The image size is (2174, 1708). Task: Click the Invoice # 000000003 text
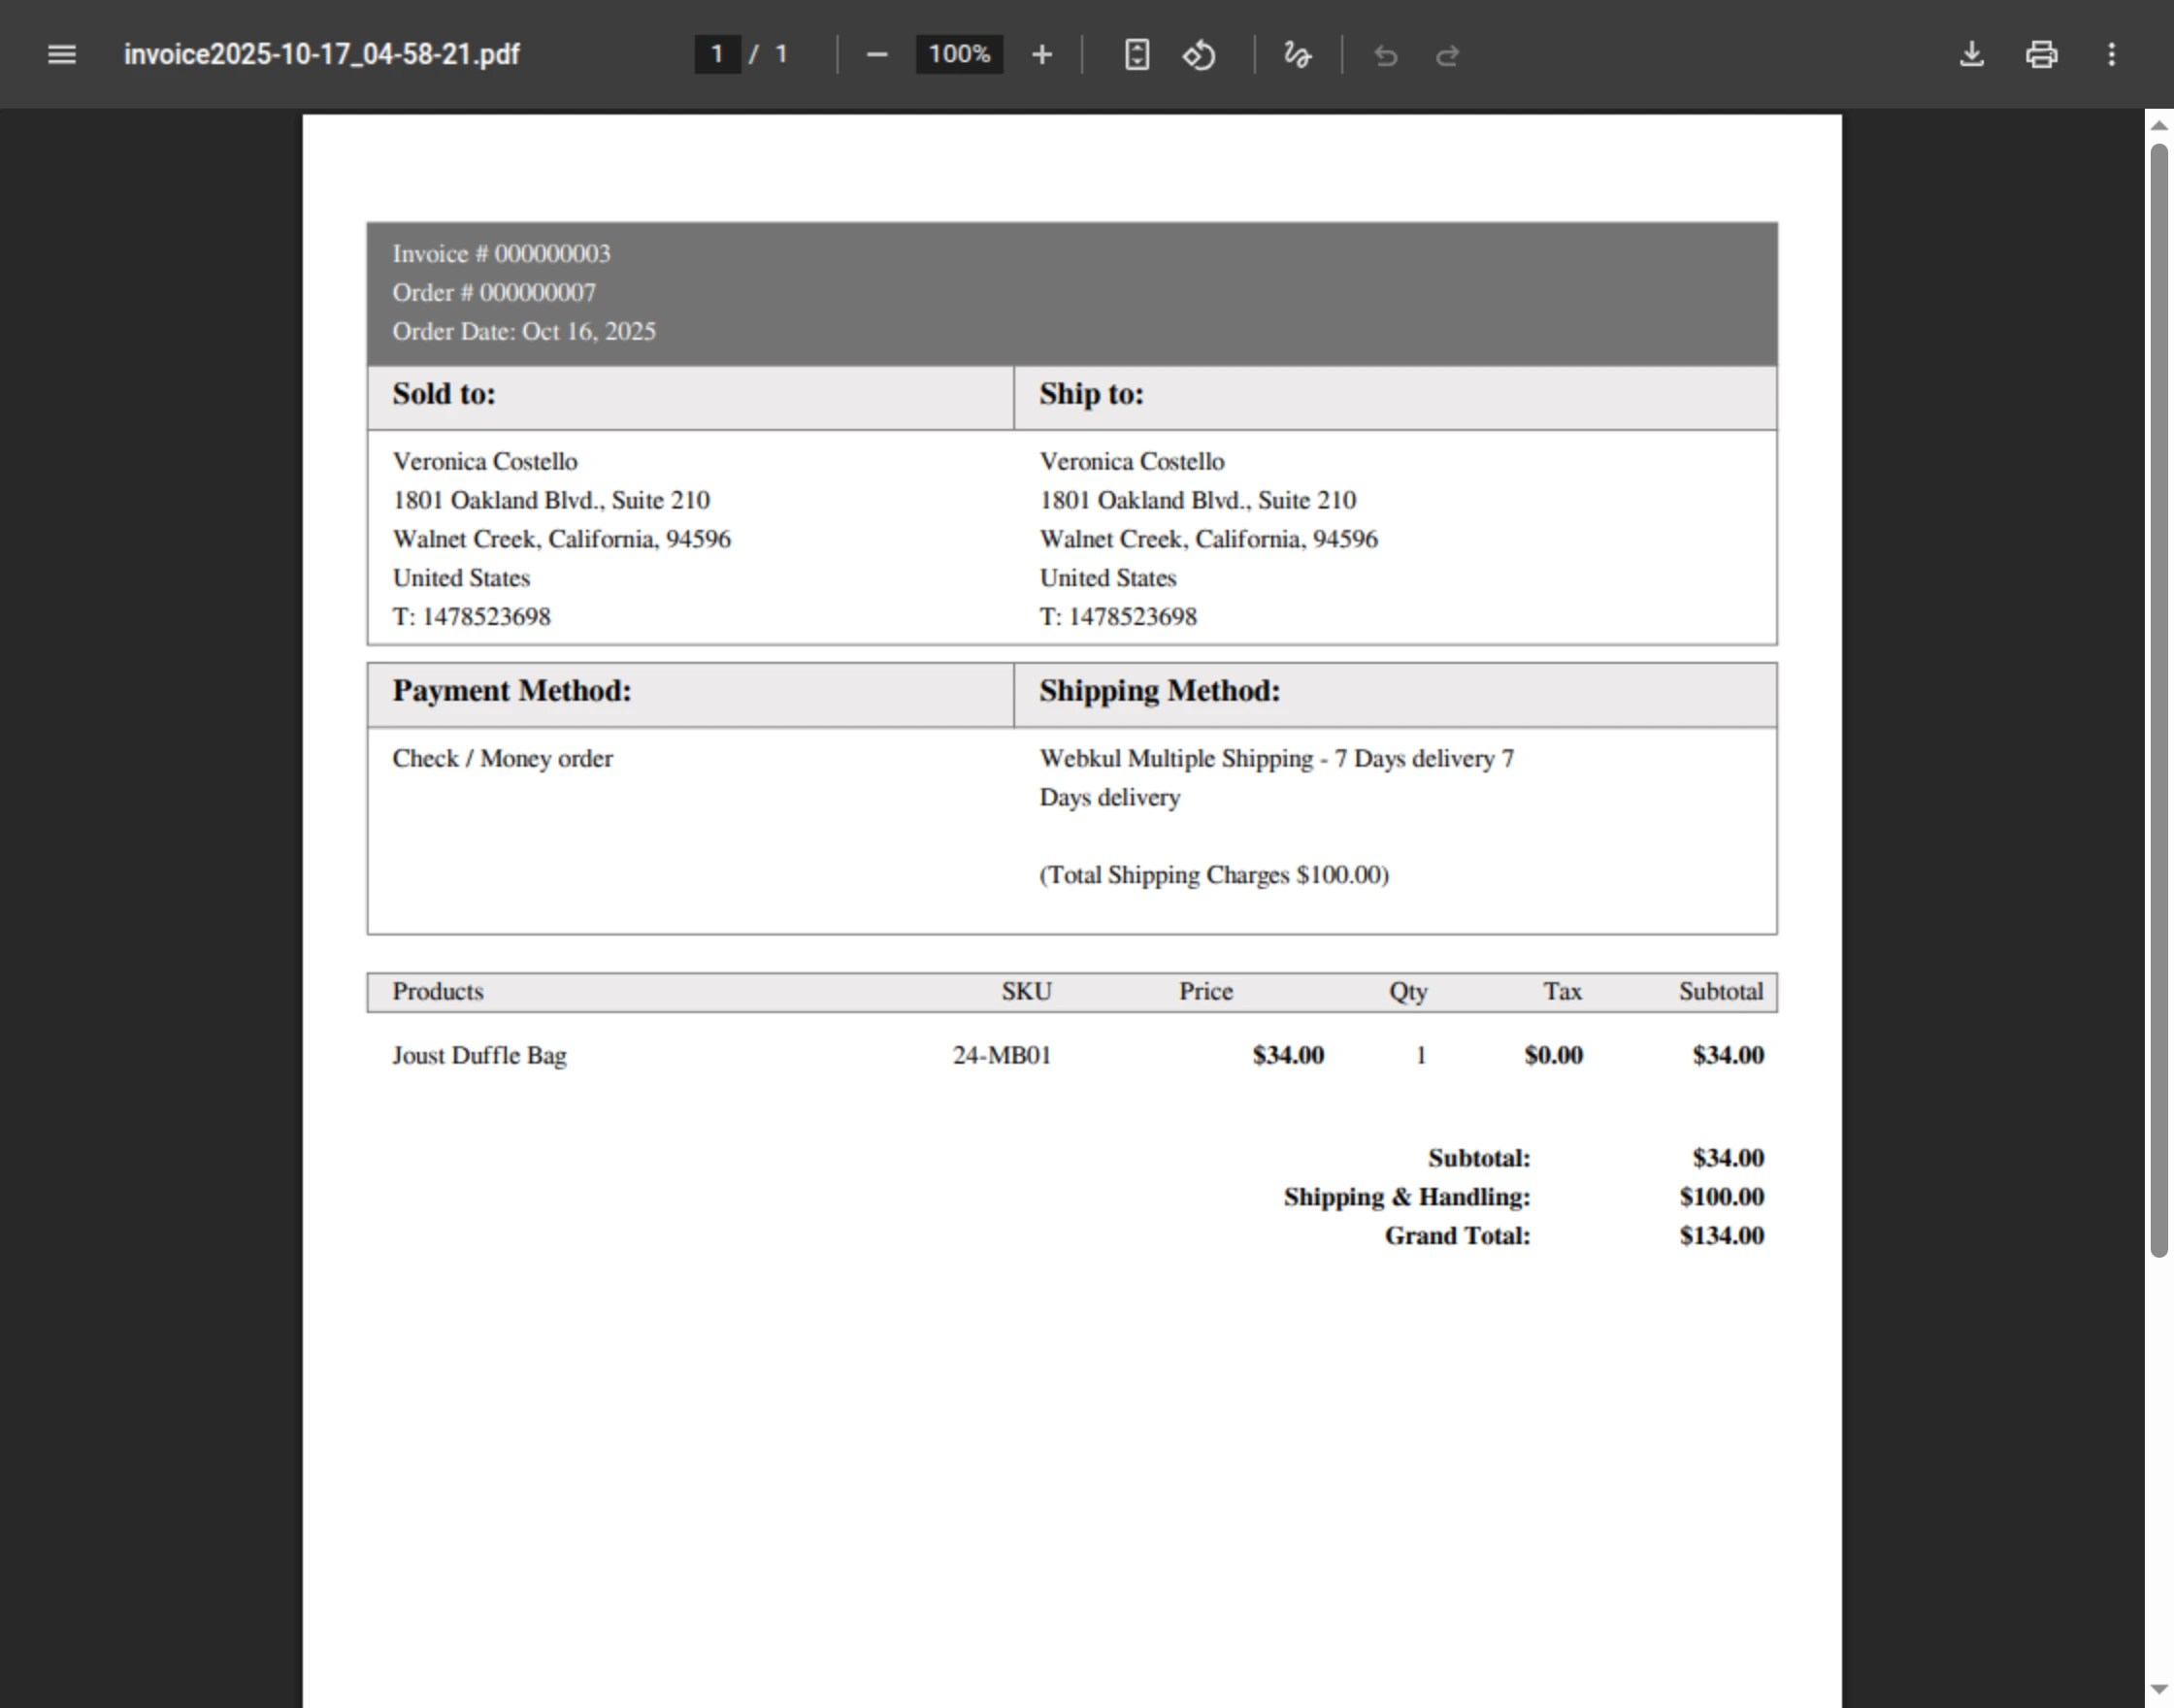tap(501, 254)
